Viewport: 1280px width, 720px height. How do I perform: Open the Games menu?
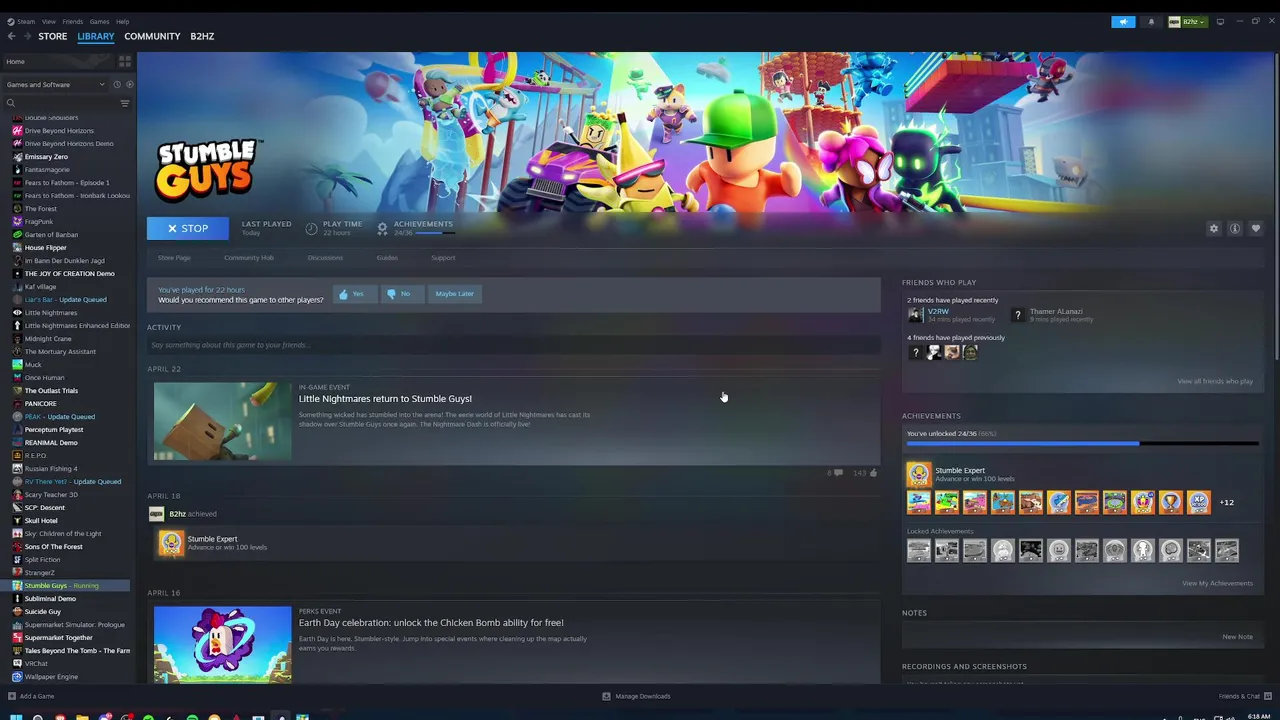pos(99,21)
